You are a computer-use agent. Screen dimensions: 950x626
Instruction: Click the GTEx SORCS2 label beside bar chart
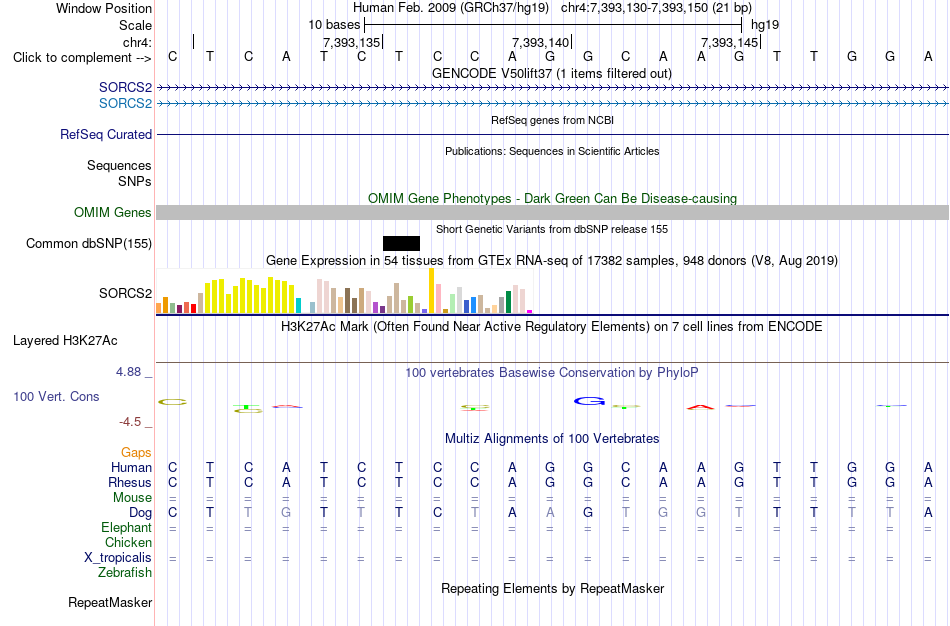pos(125,293)
